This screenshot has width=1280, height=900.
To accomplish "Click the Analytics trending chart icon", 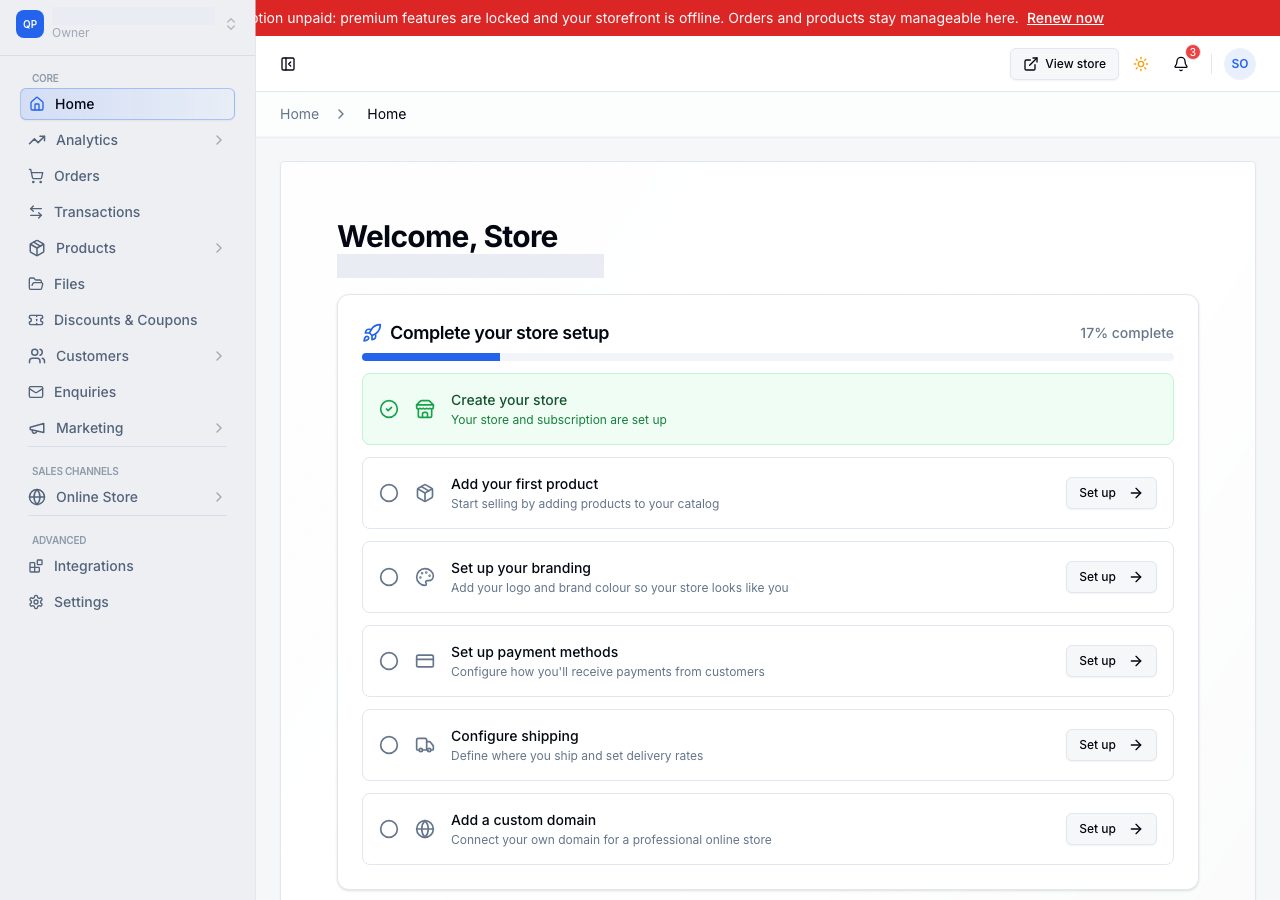I will (37, 140).
